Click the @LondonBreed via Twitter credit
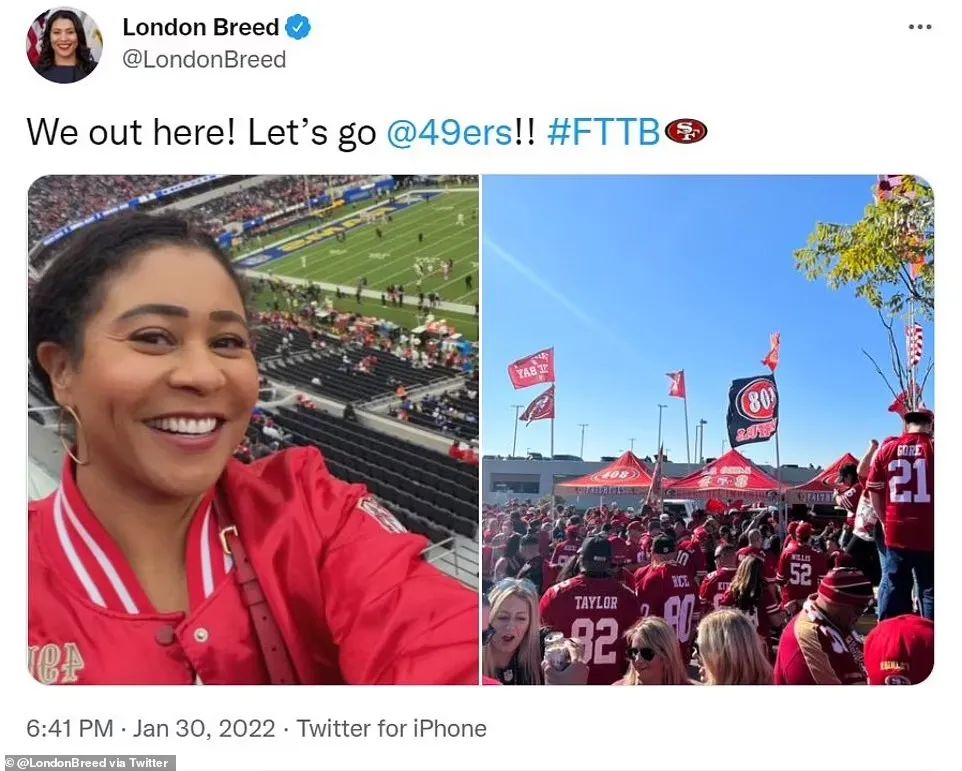This screenshot has height=771, width=962. (88, 763)
